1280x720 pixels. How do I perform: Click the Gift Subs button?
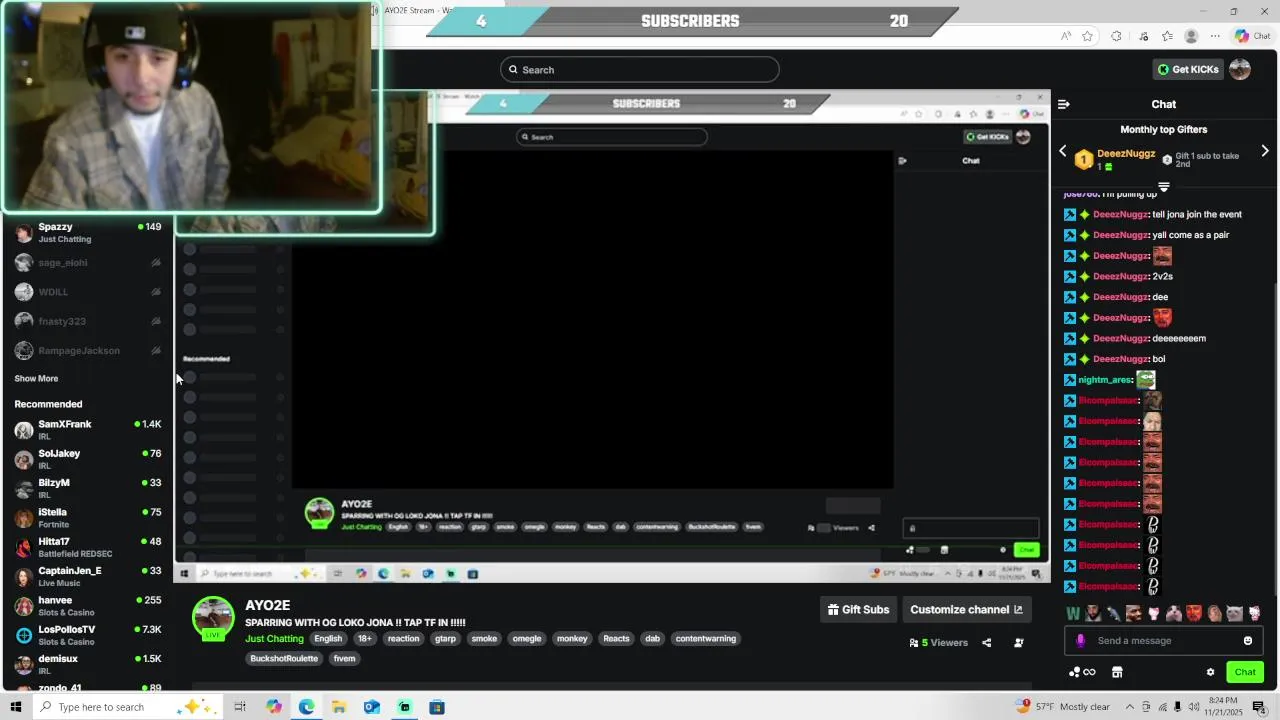(x=858, y=609)
